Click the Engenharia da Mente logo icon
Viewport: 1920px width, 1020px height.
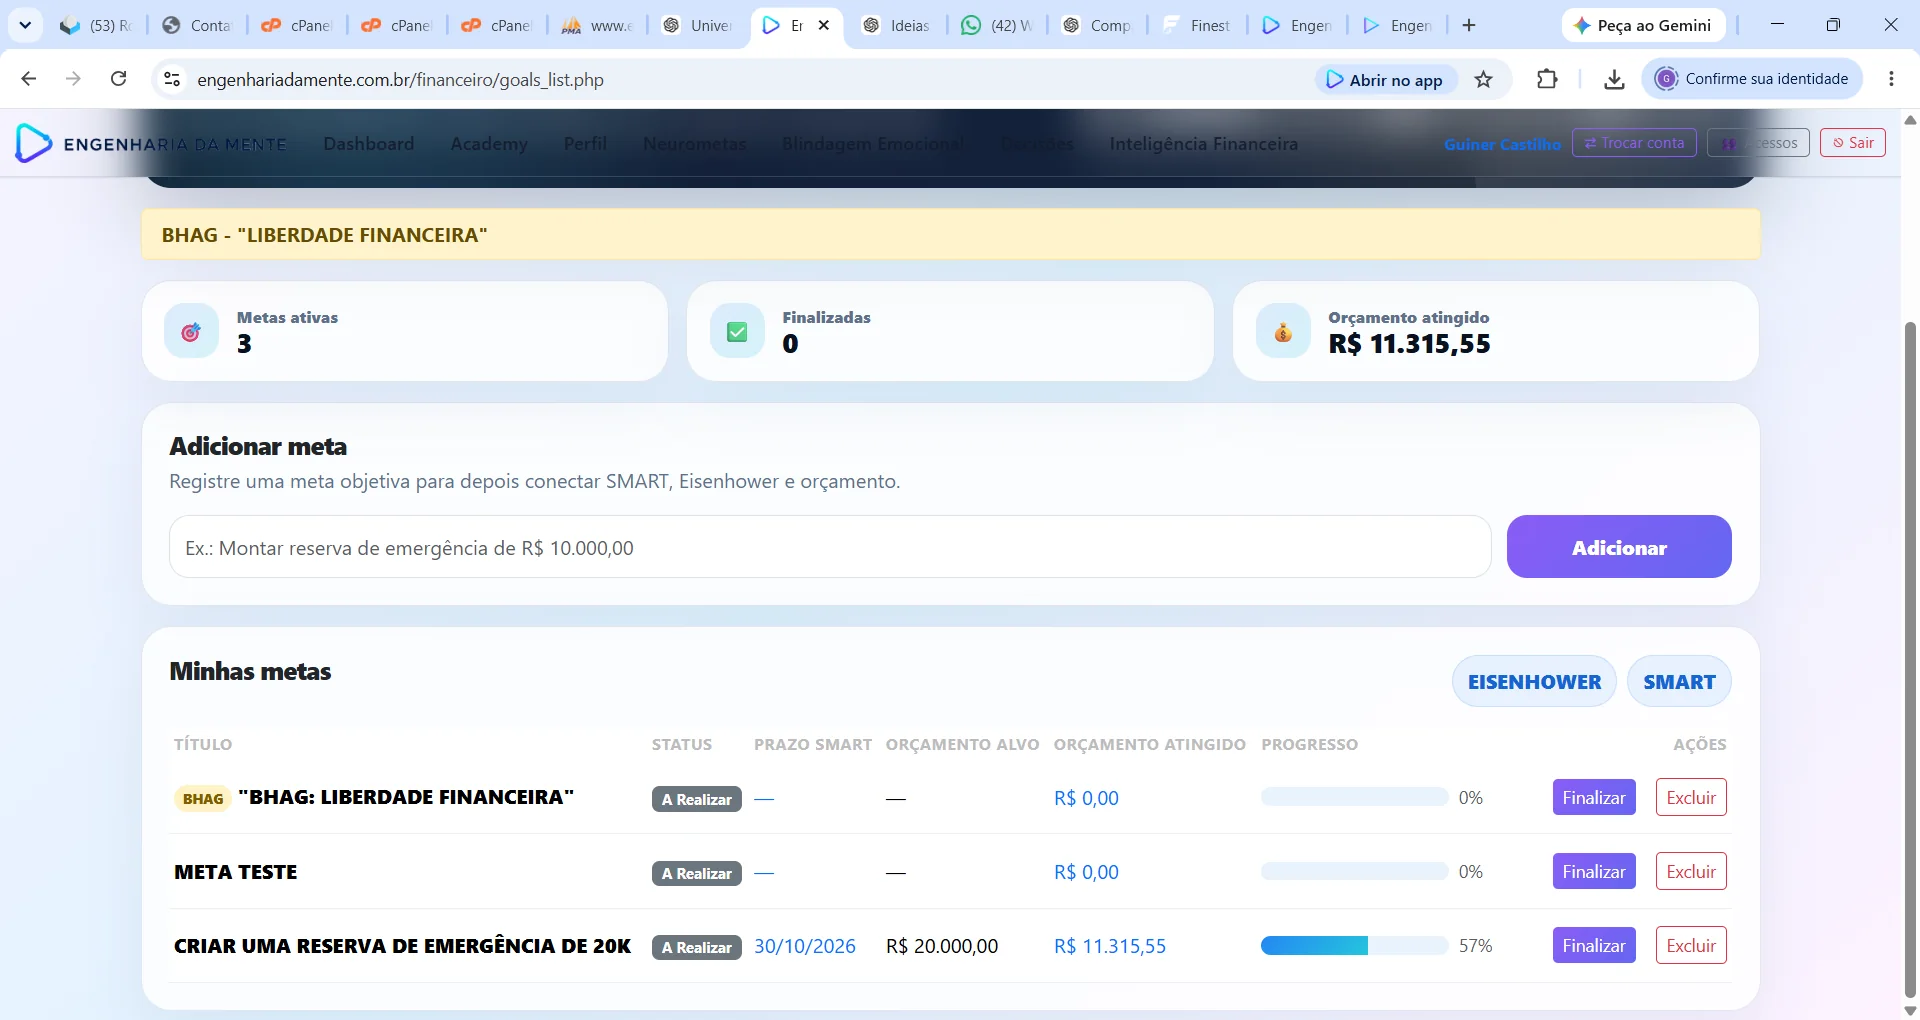pos(33,143)
